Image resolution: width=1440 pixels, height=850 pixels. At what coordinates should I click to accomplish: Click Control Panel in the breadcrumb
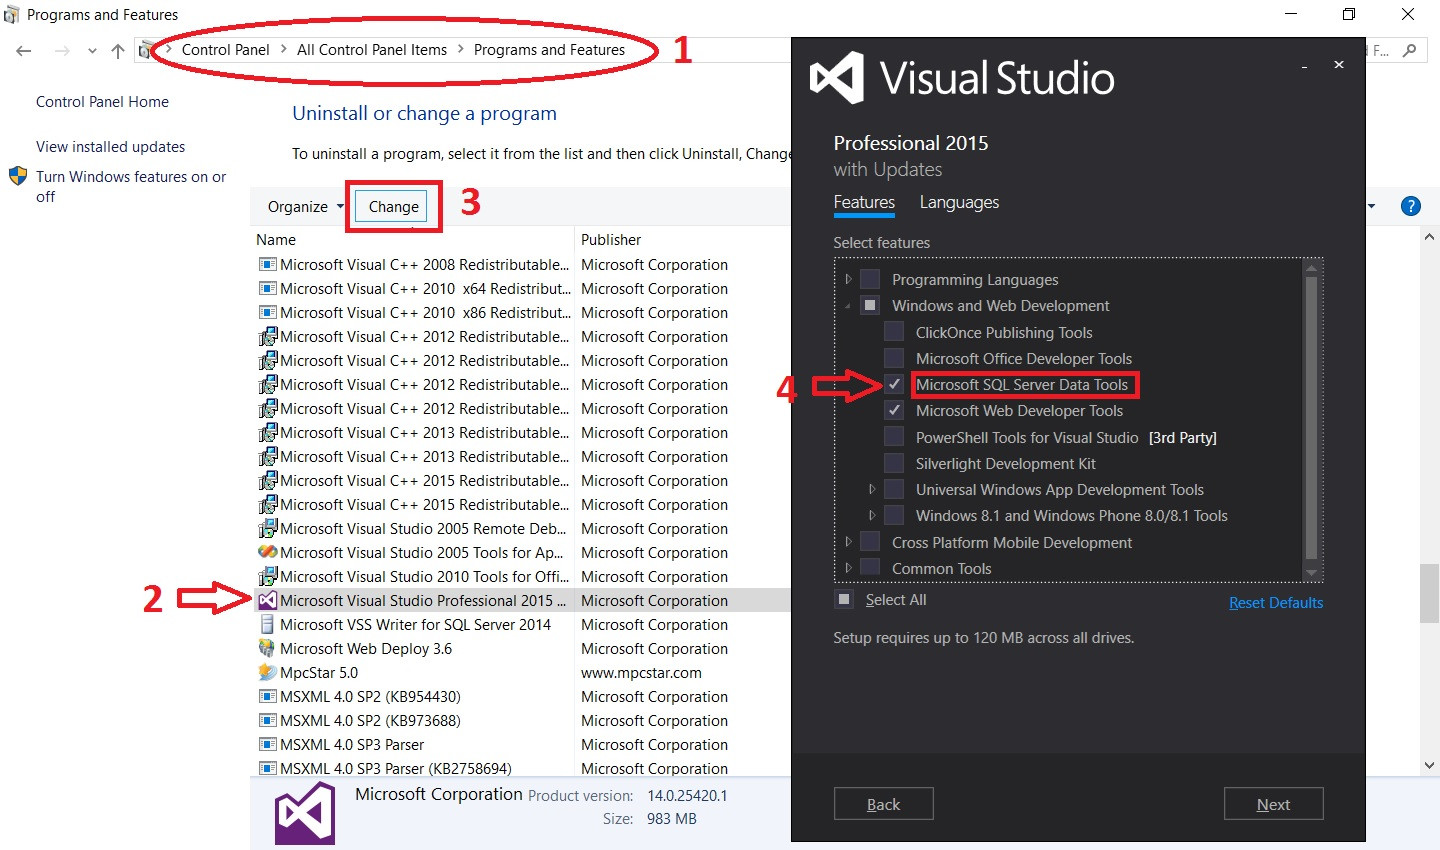point(225,50)
